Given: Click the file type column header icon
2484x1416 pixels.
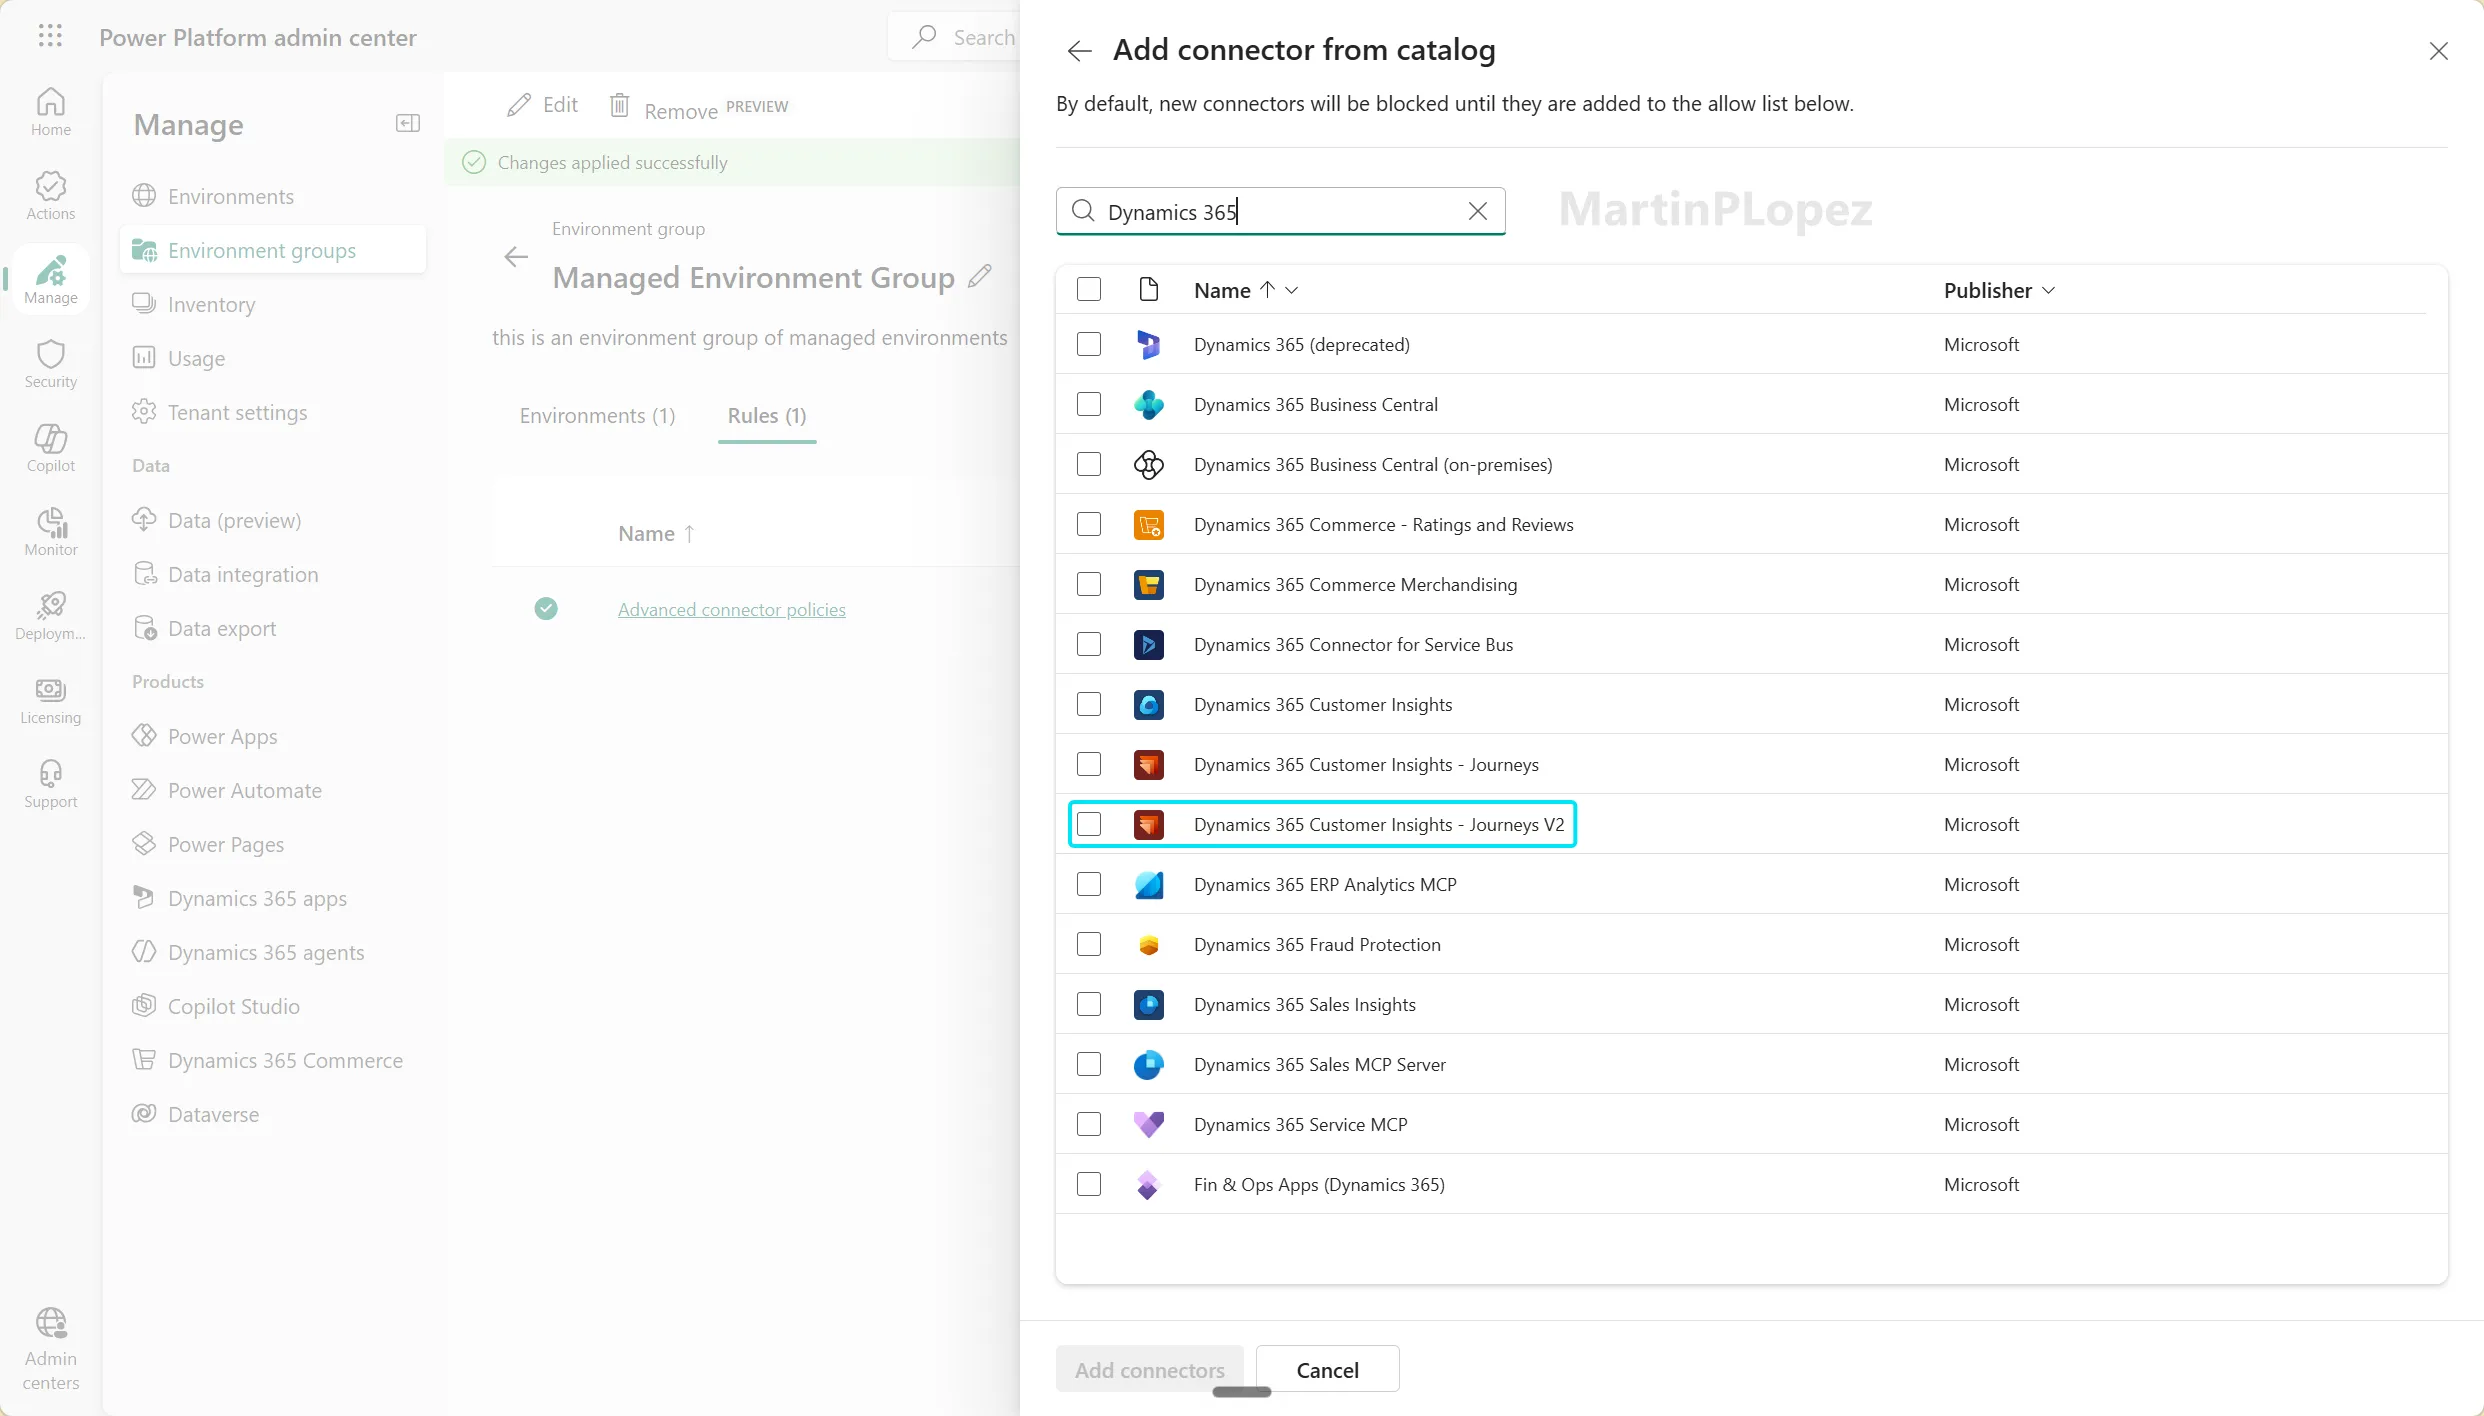Looking at the screenshot, I should click(x=1148, y=290).
